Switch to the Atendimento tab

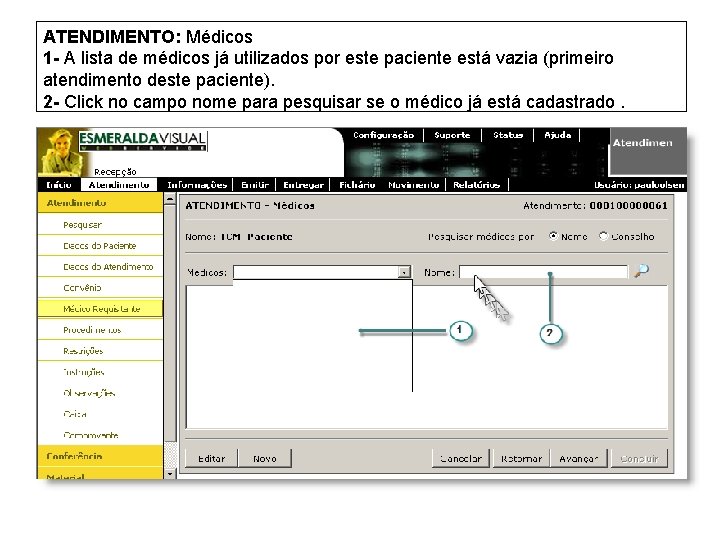point(119,185)
